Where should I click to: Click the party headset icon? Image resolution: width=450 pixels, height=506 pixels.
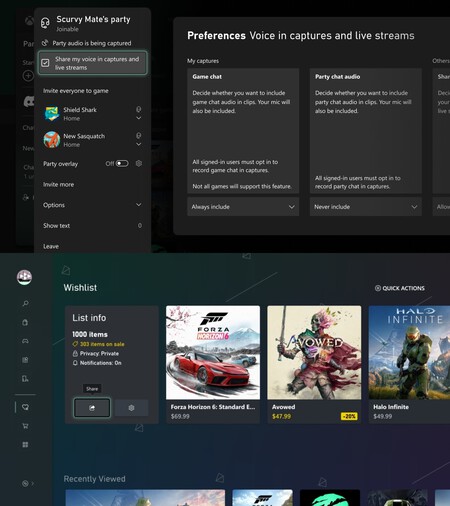coord(45,23)
